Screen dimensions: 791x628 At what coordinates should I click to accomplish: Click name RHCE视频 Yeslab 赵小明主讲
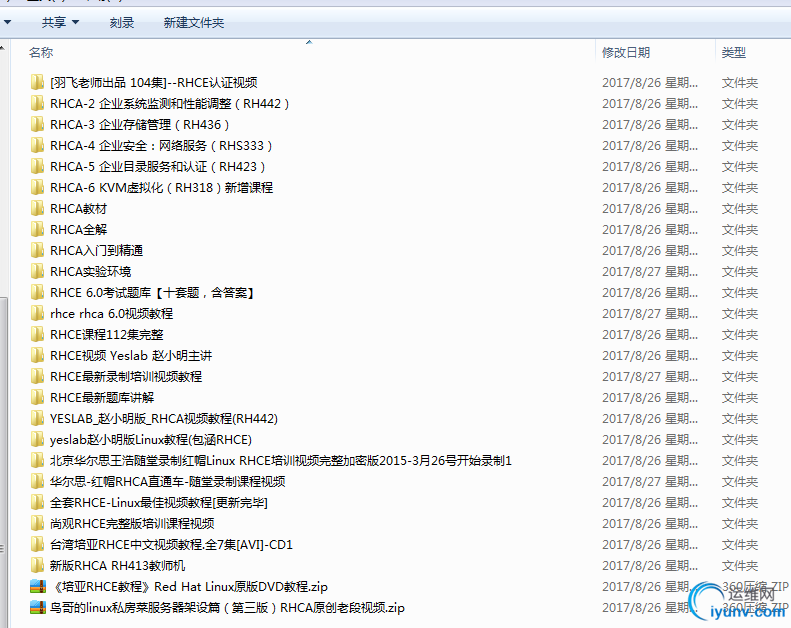click(131, 356)
